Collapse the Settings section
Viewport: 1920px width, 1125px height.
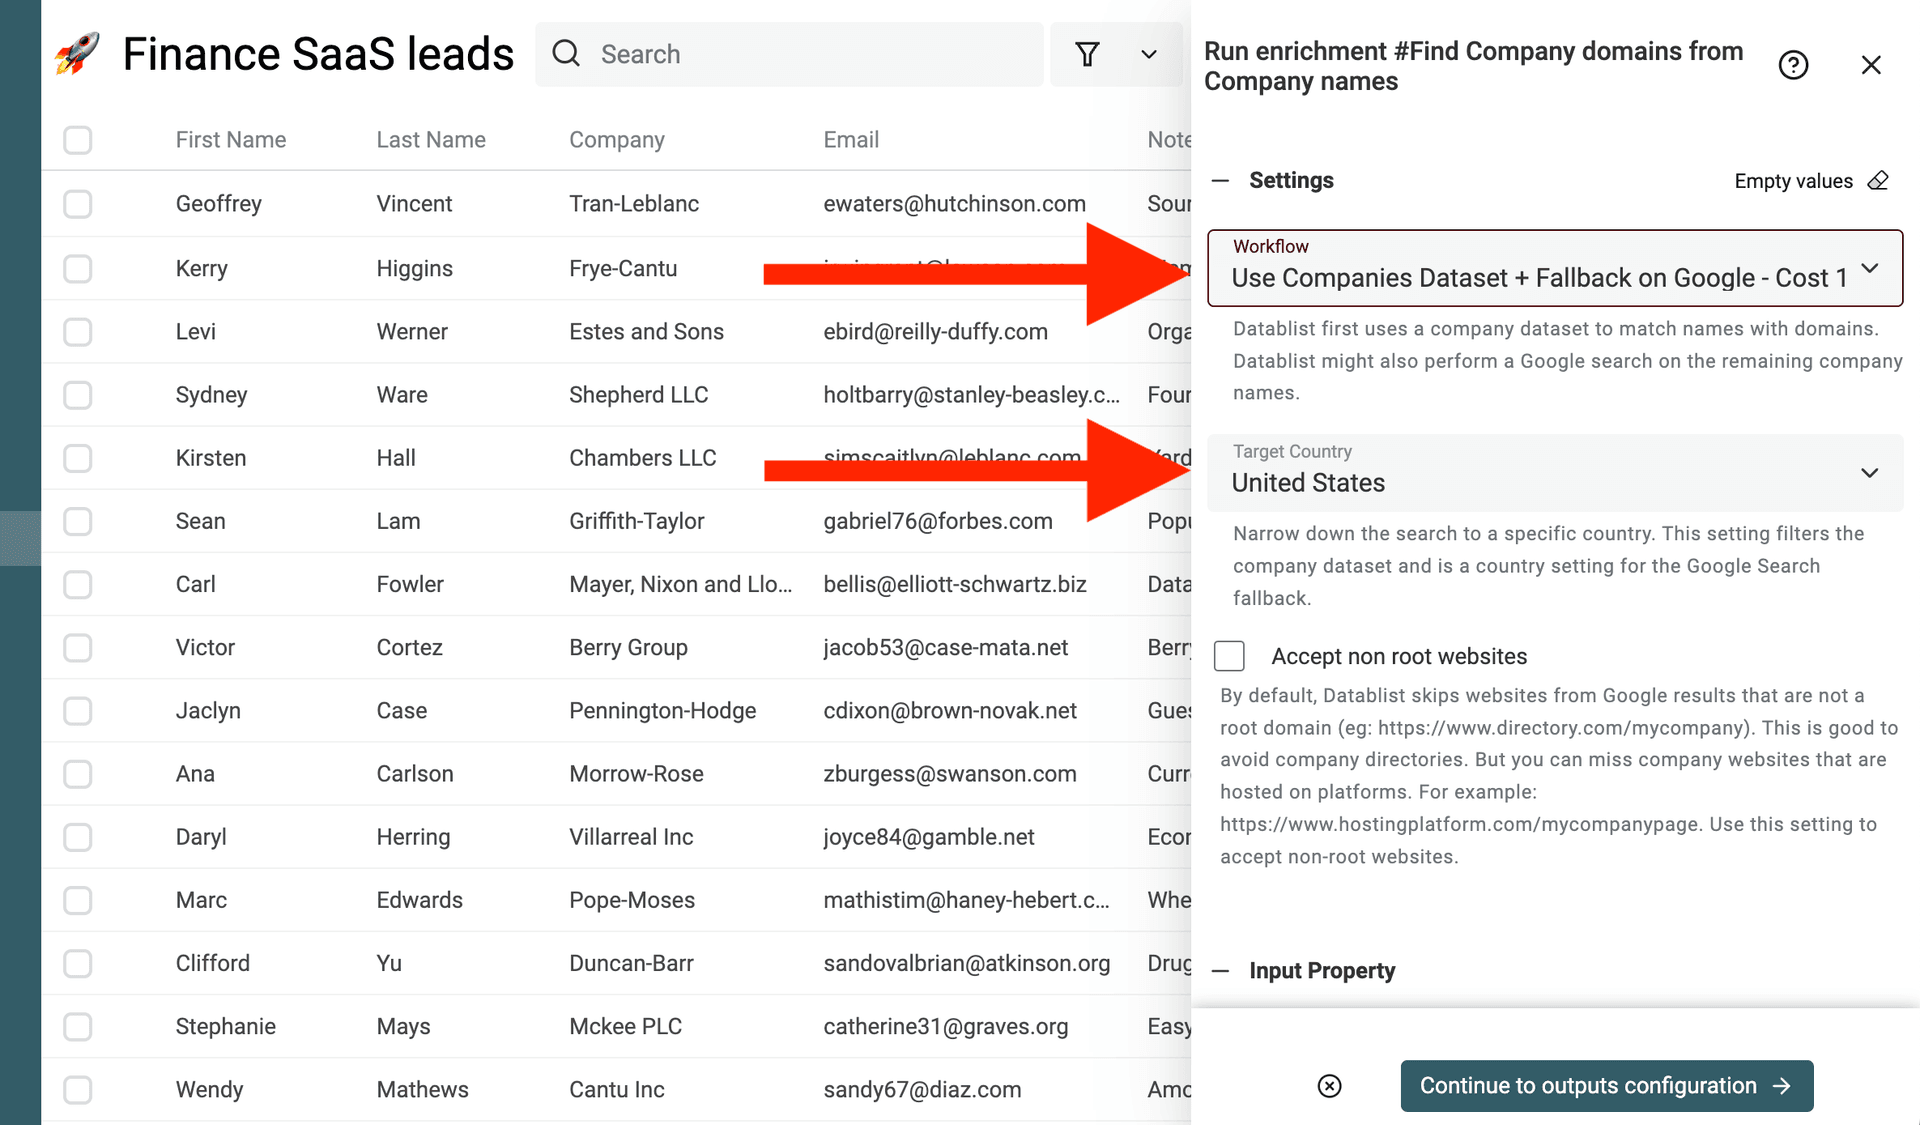1219,180
